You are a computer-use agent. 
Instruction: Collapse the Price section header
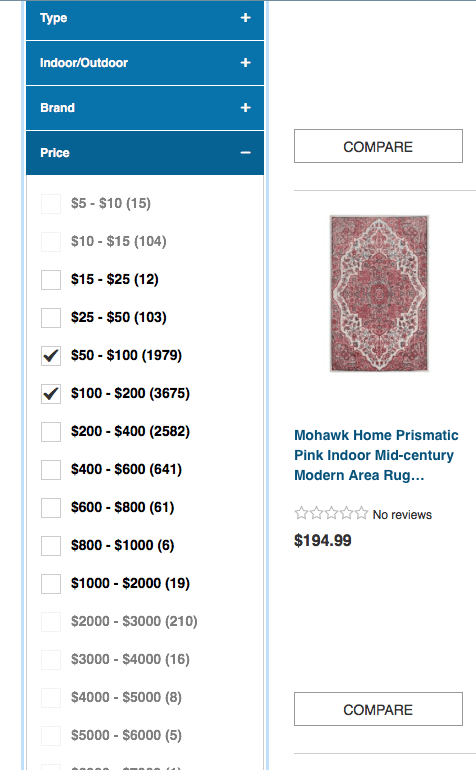(145, 153)
